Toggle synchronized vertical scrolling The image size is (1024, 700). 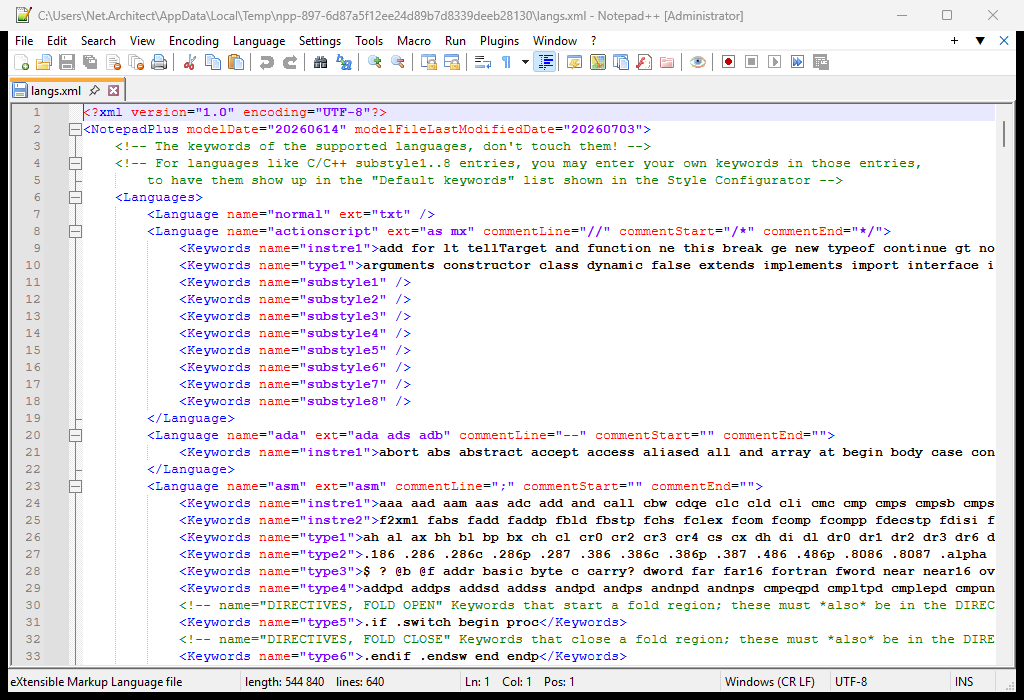[428, 62]
